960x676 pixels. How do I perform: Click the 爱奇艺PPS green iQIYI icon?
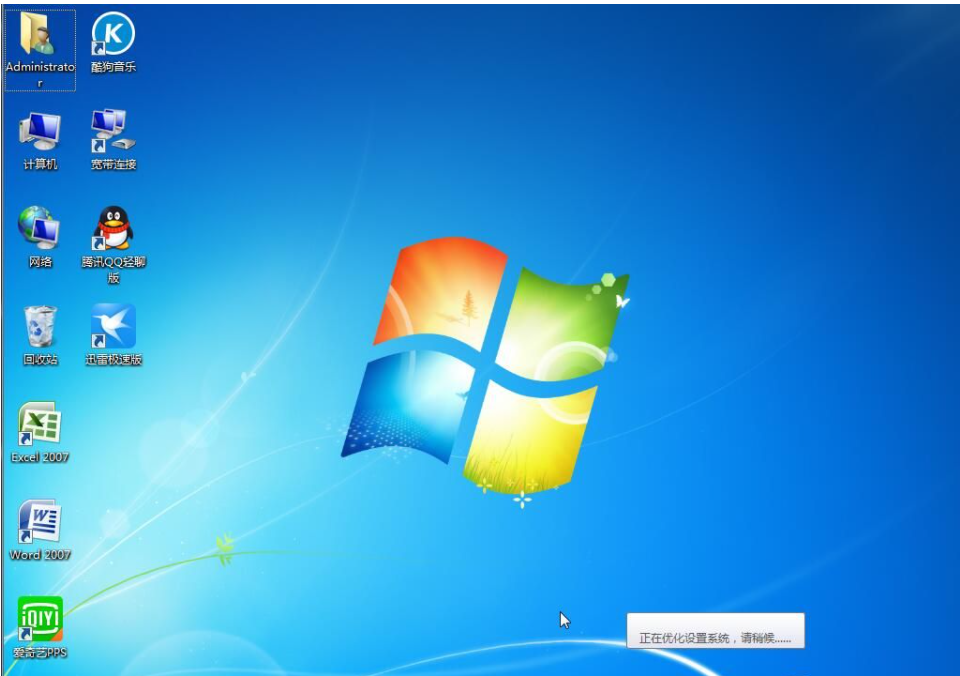tap(40, 619)
